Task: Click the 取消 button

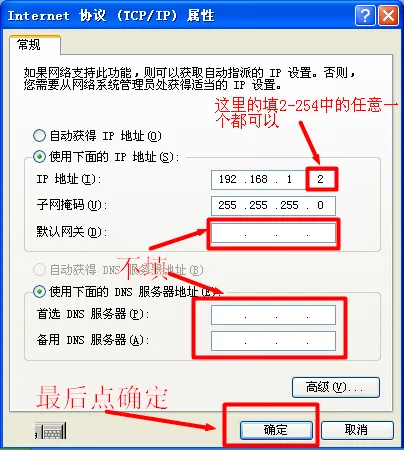Action: tap(357, 430)
